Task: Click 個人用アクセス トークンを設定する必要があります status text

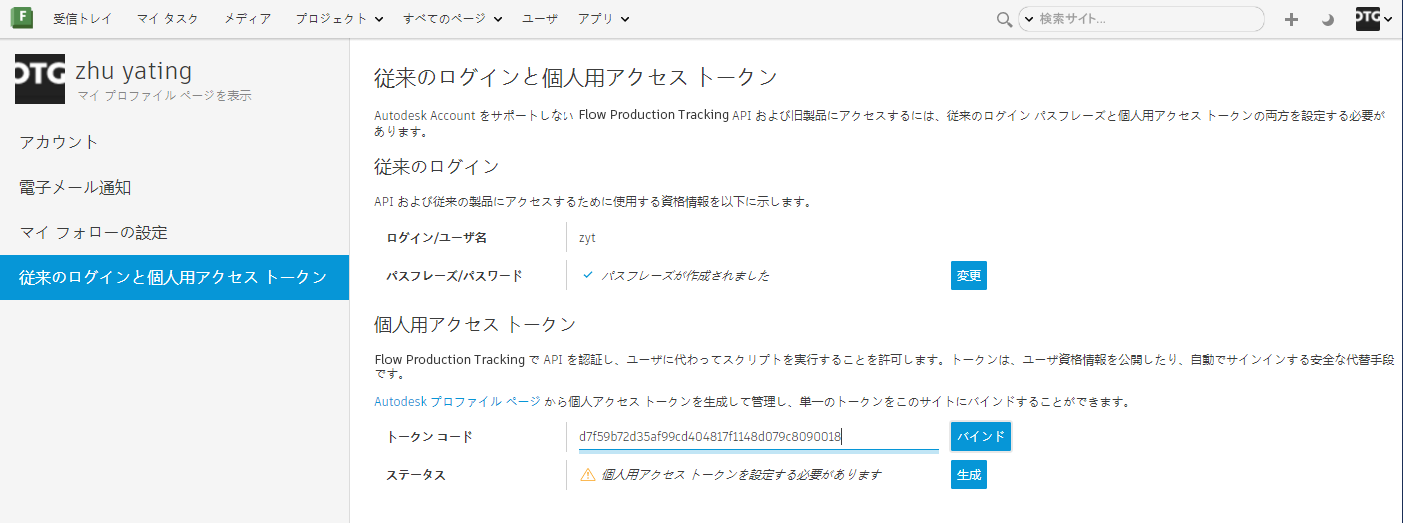Action: tap(741, 475)
